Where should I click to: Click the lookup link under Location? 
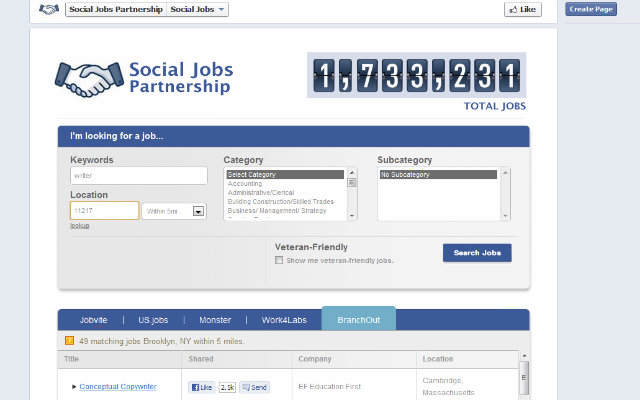click(80, 226)
